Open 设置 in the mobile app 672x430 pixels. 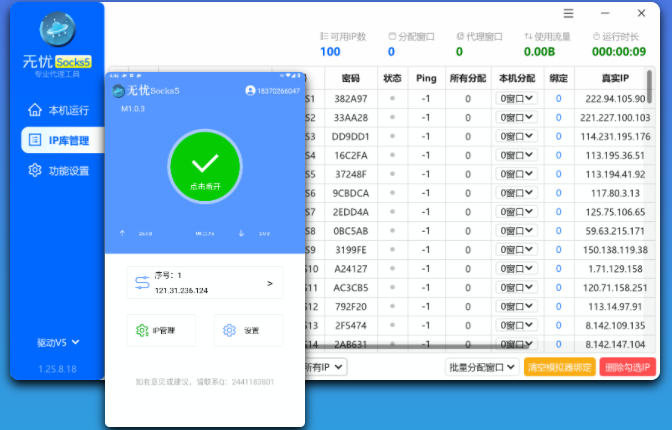tap(248, 330)
